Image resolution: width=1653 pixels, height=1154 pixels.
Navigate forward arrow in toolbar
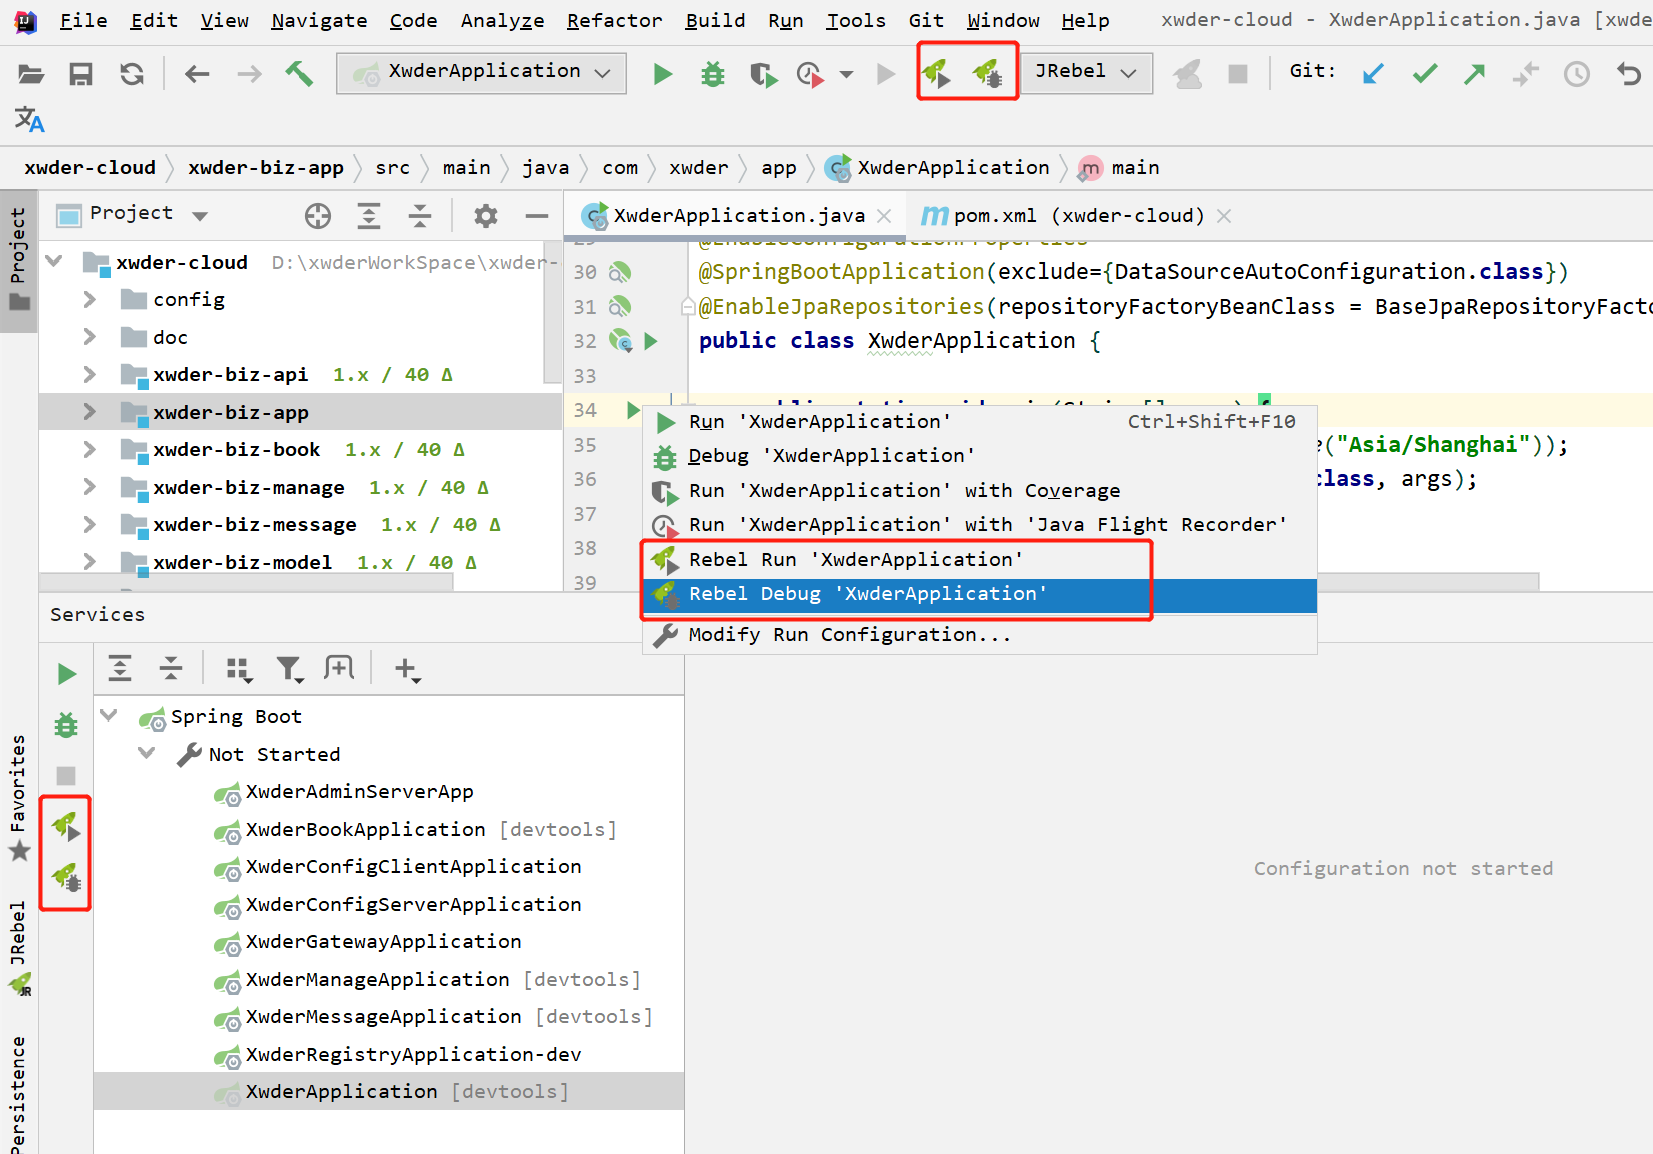click(x=249, y=73)
